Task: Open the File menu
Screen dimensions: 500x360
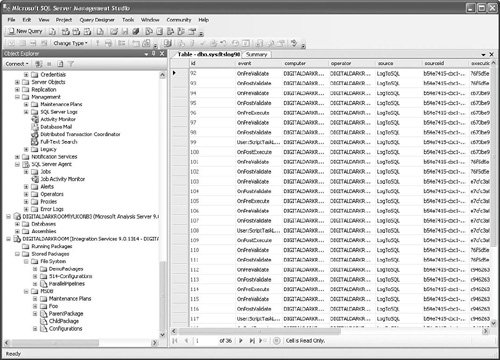Action: pos(11,20)
